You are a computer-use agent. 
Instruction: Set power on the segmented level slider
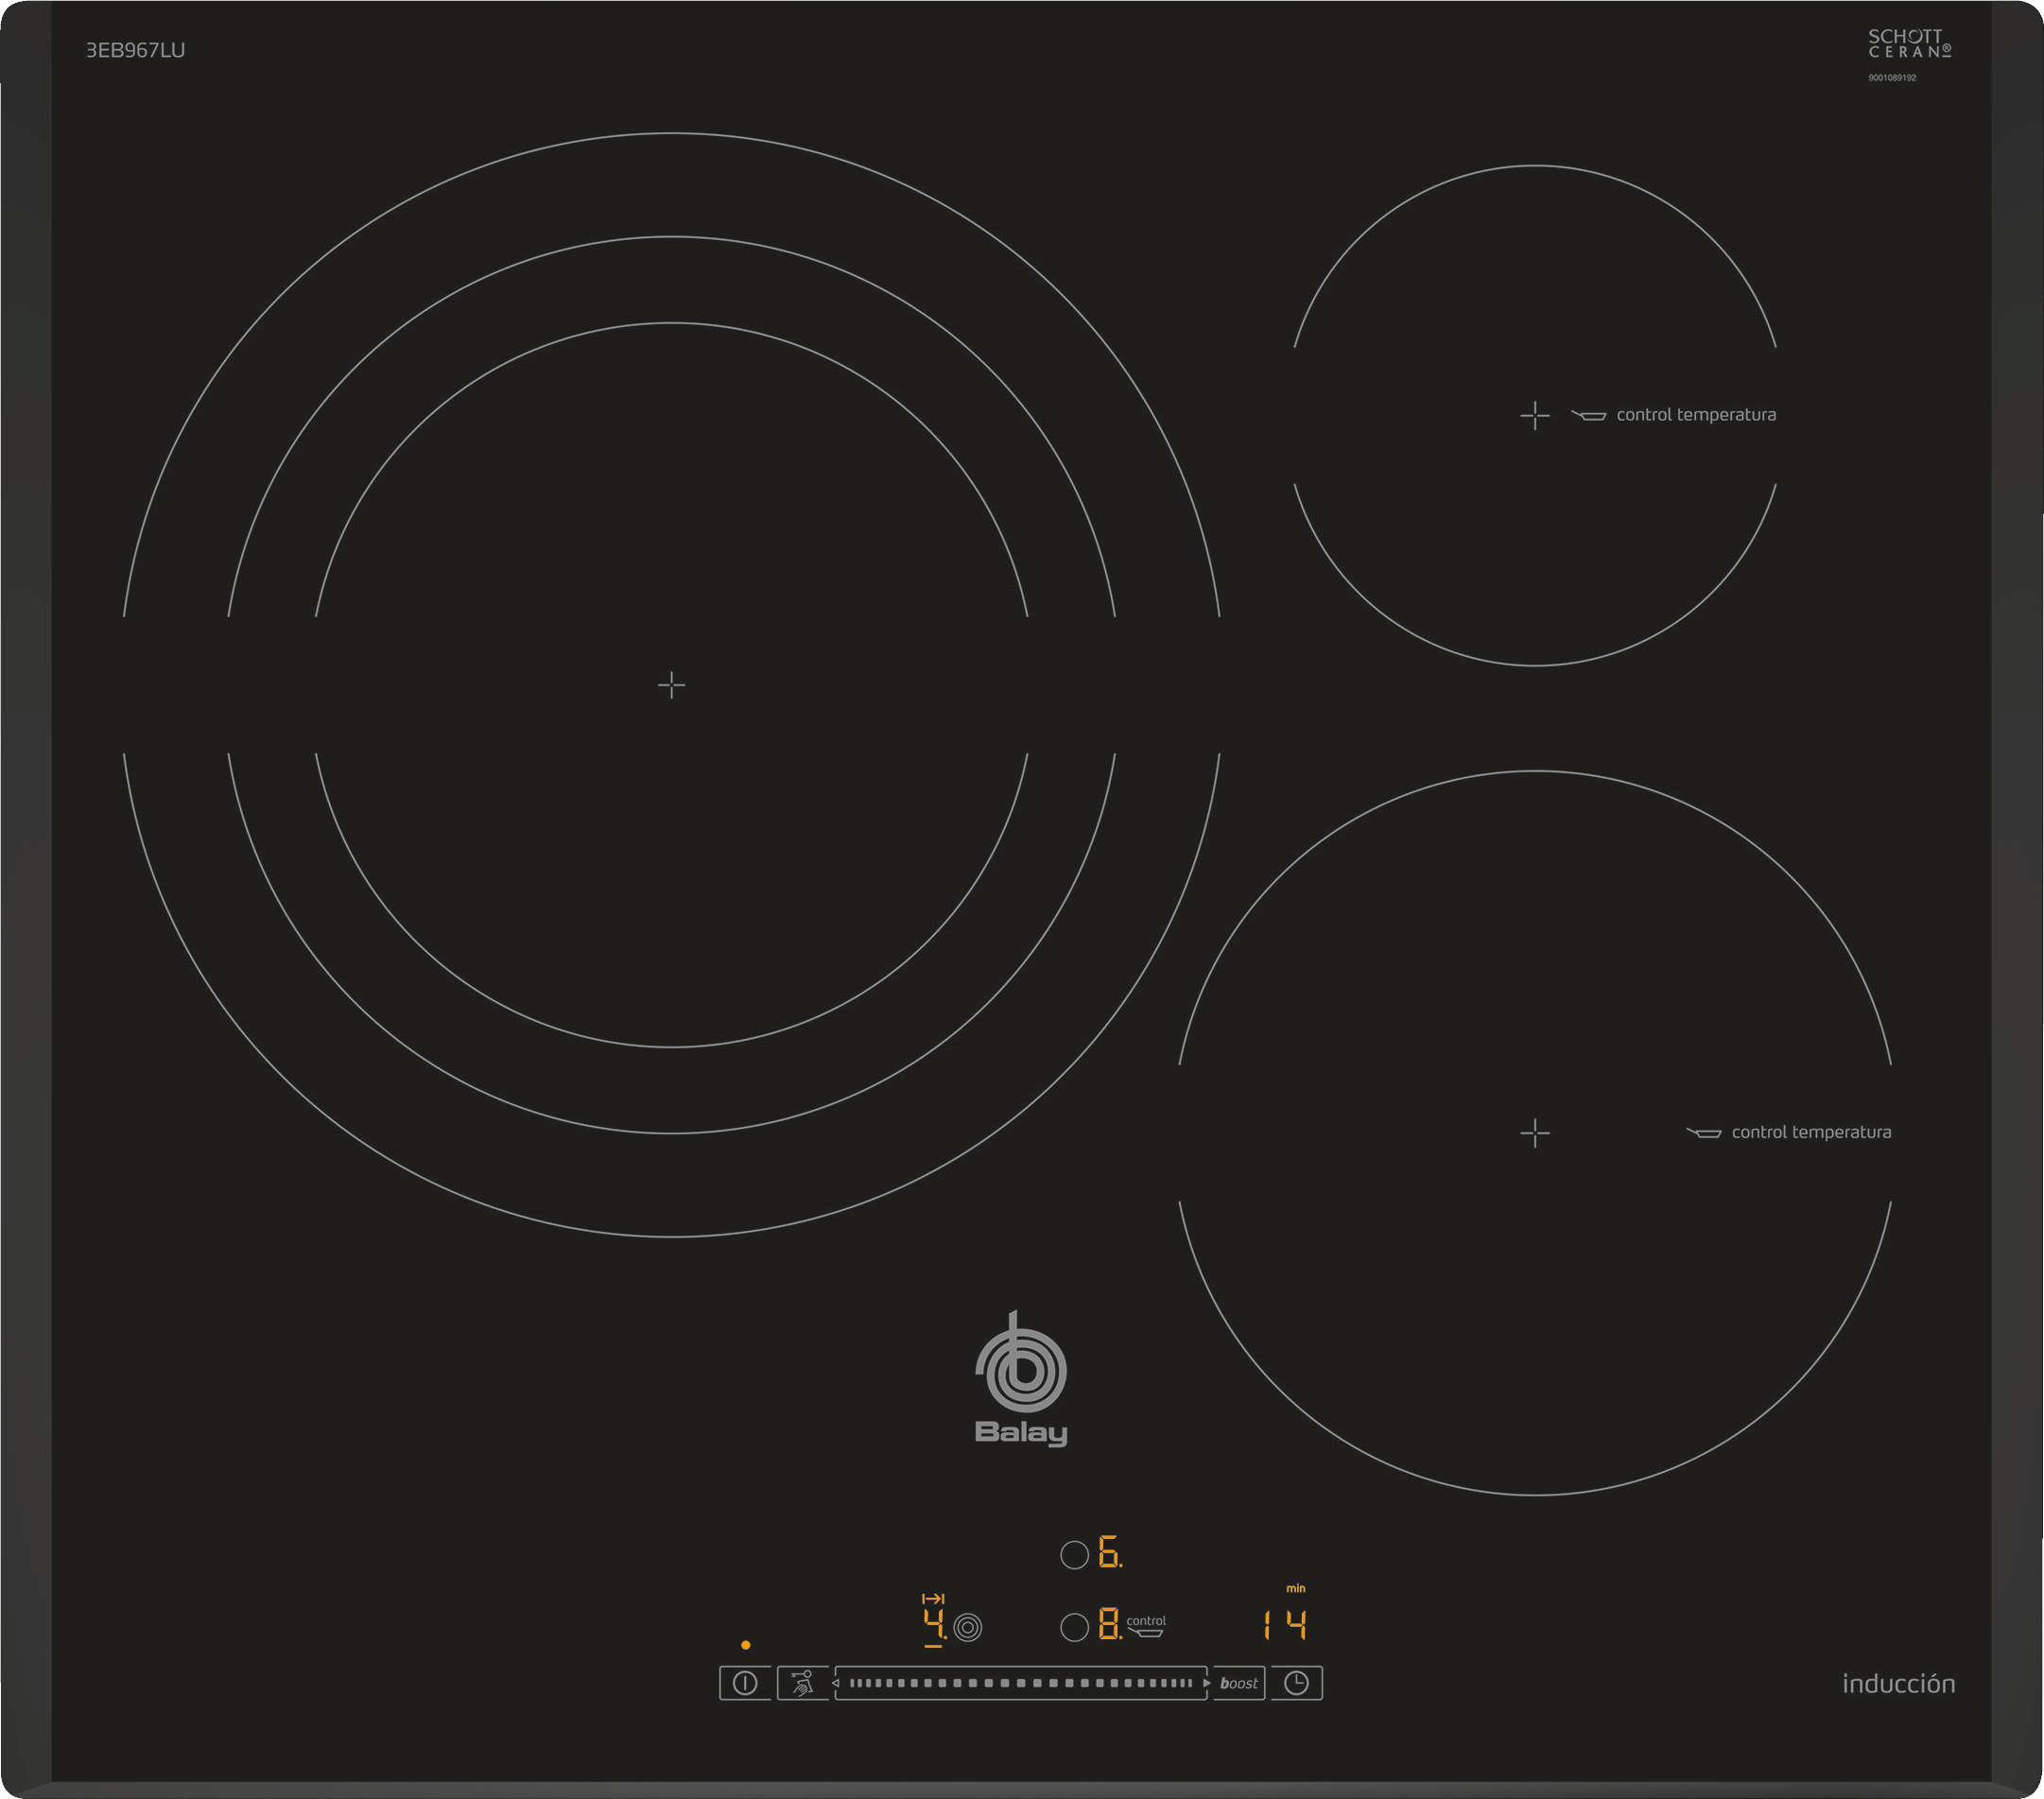click(x=1021, y=1683)
